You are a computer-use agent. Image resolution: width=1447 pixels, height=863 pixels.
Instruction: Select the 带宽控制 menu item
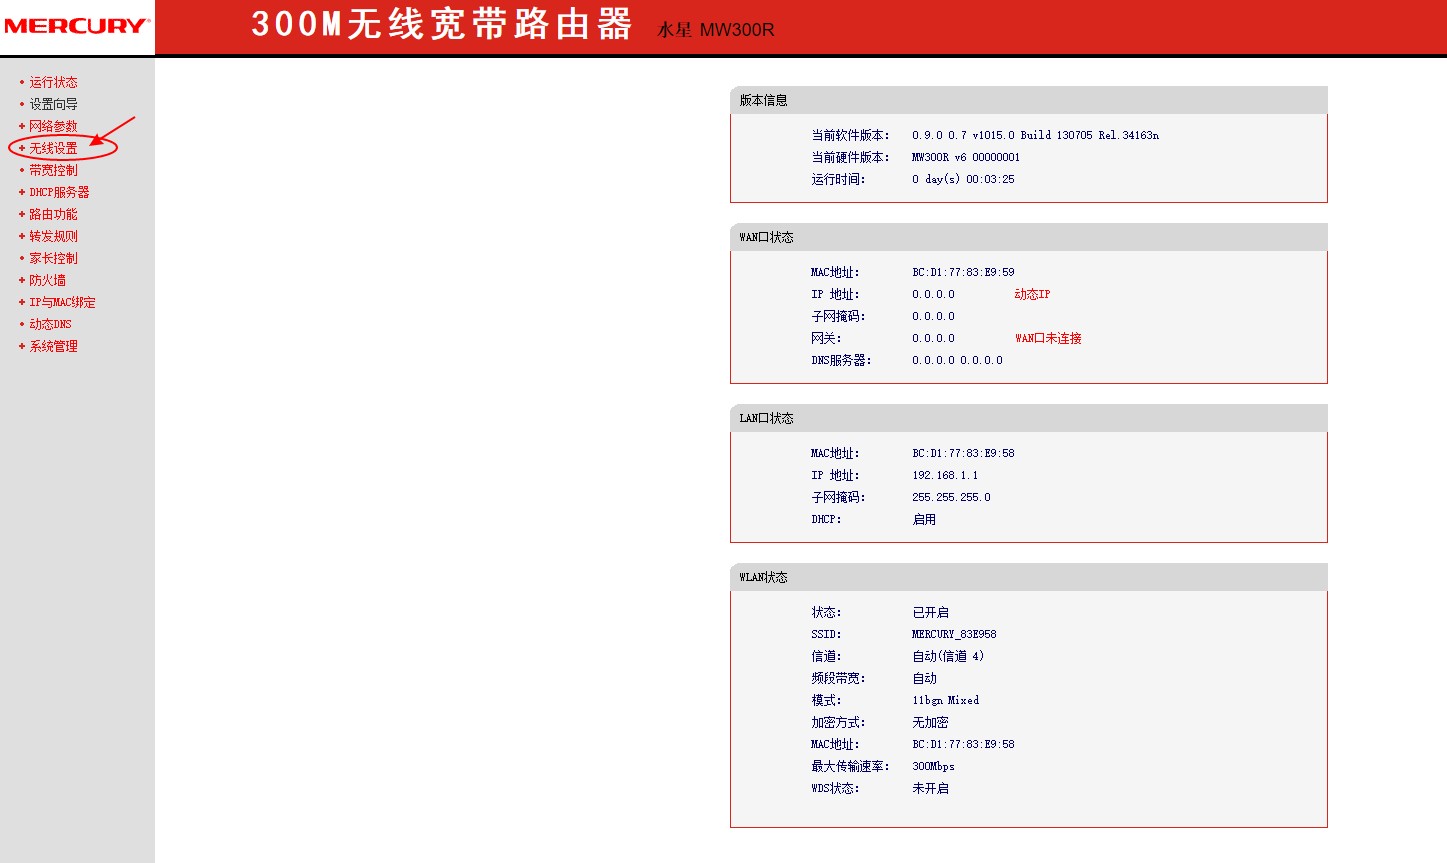click(51, 169)
